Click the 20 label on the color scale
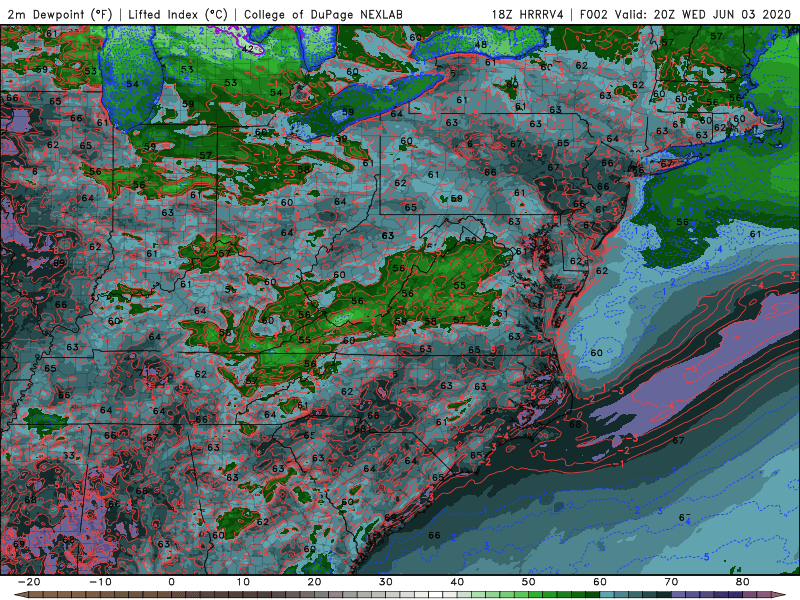This screenshot has width=800, height=600. pos(314,582)
